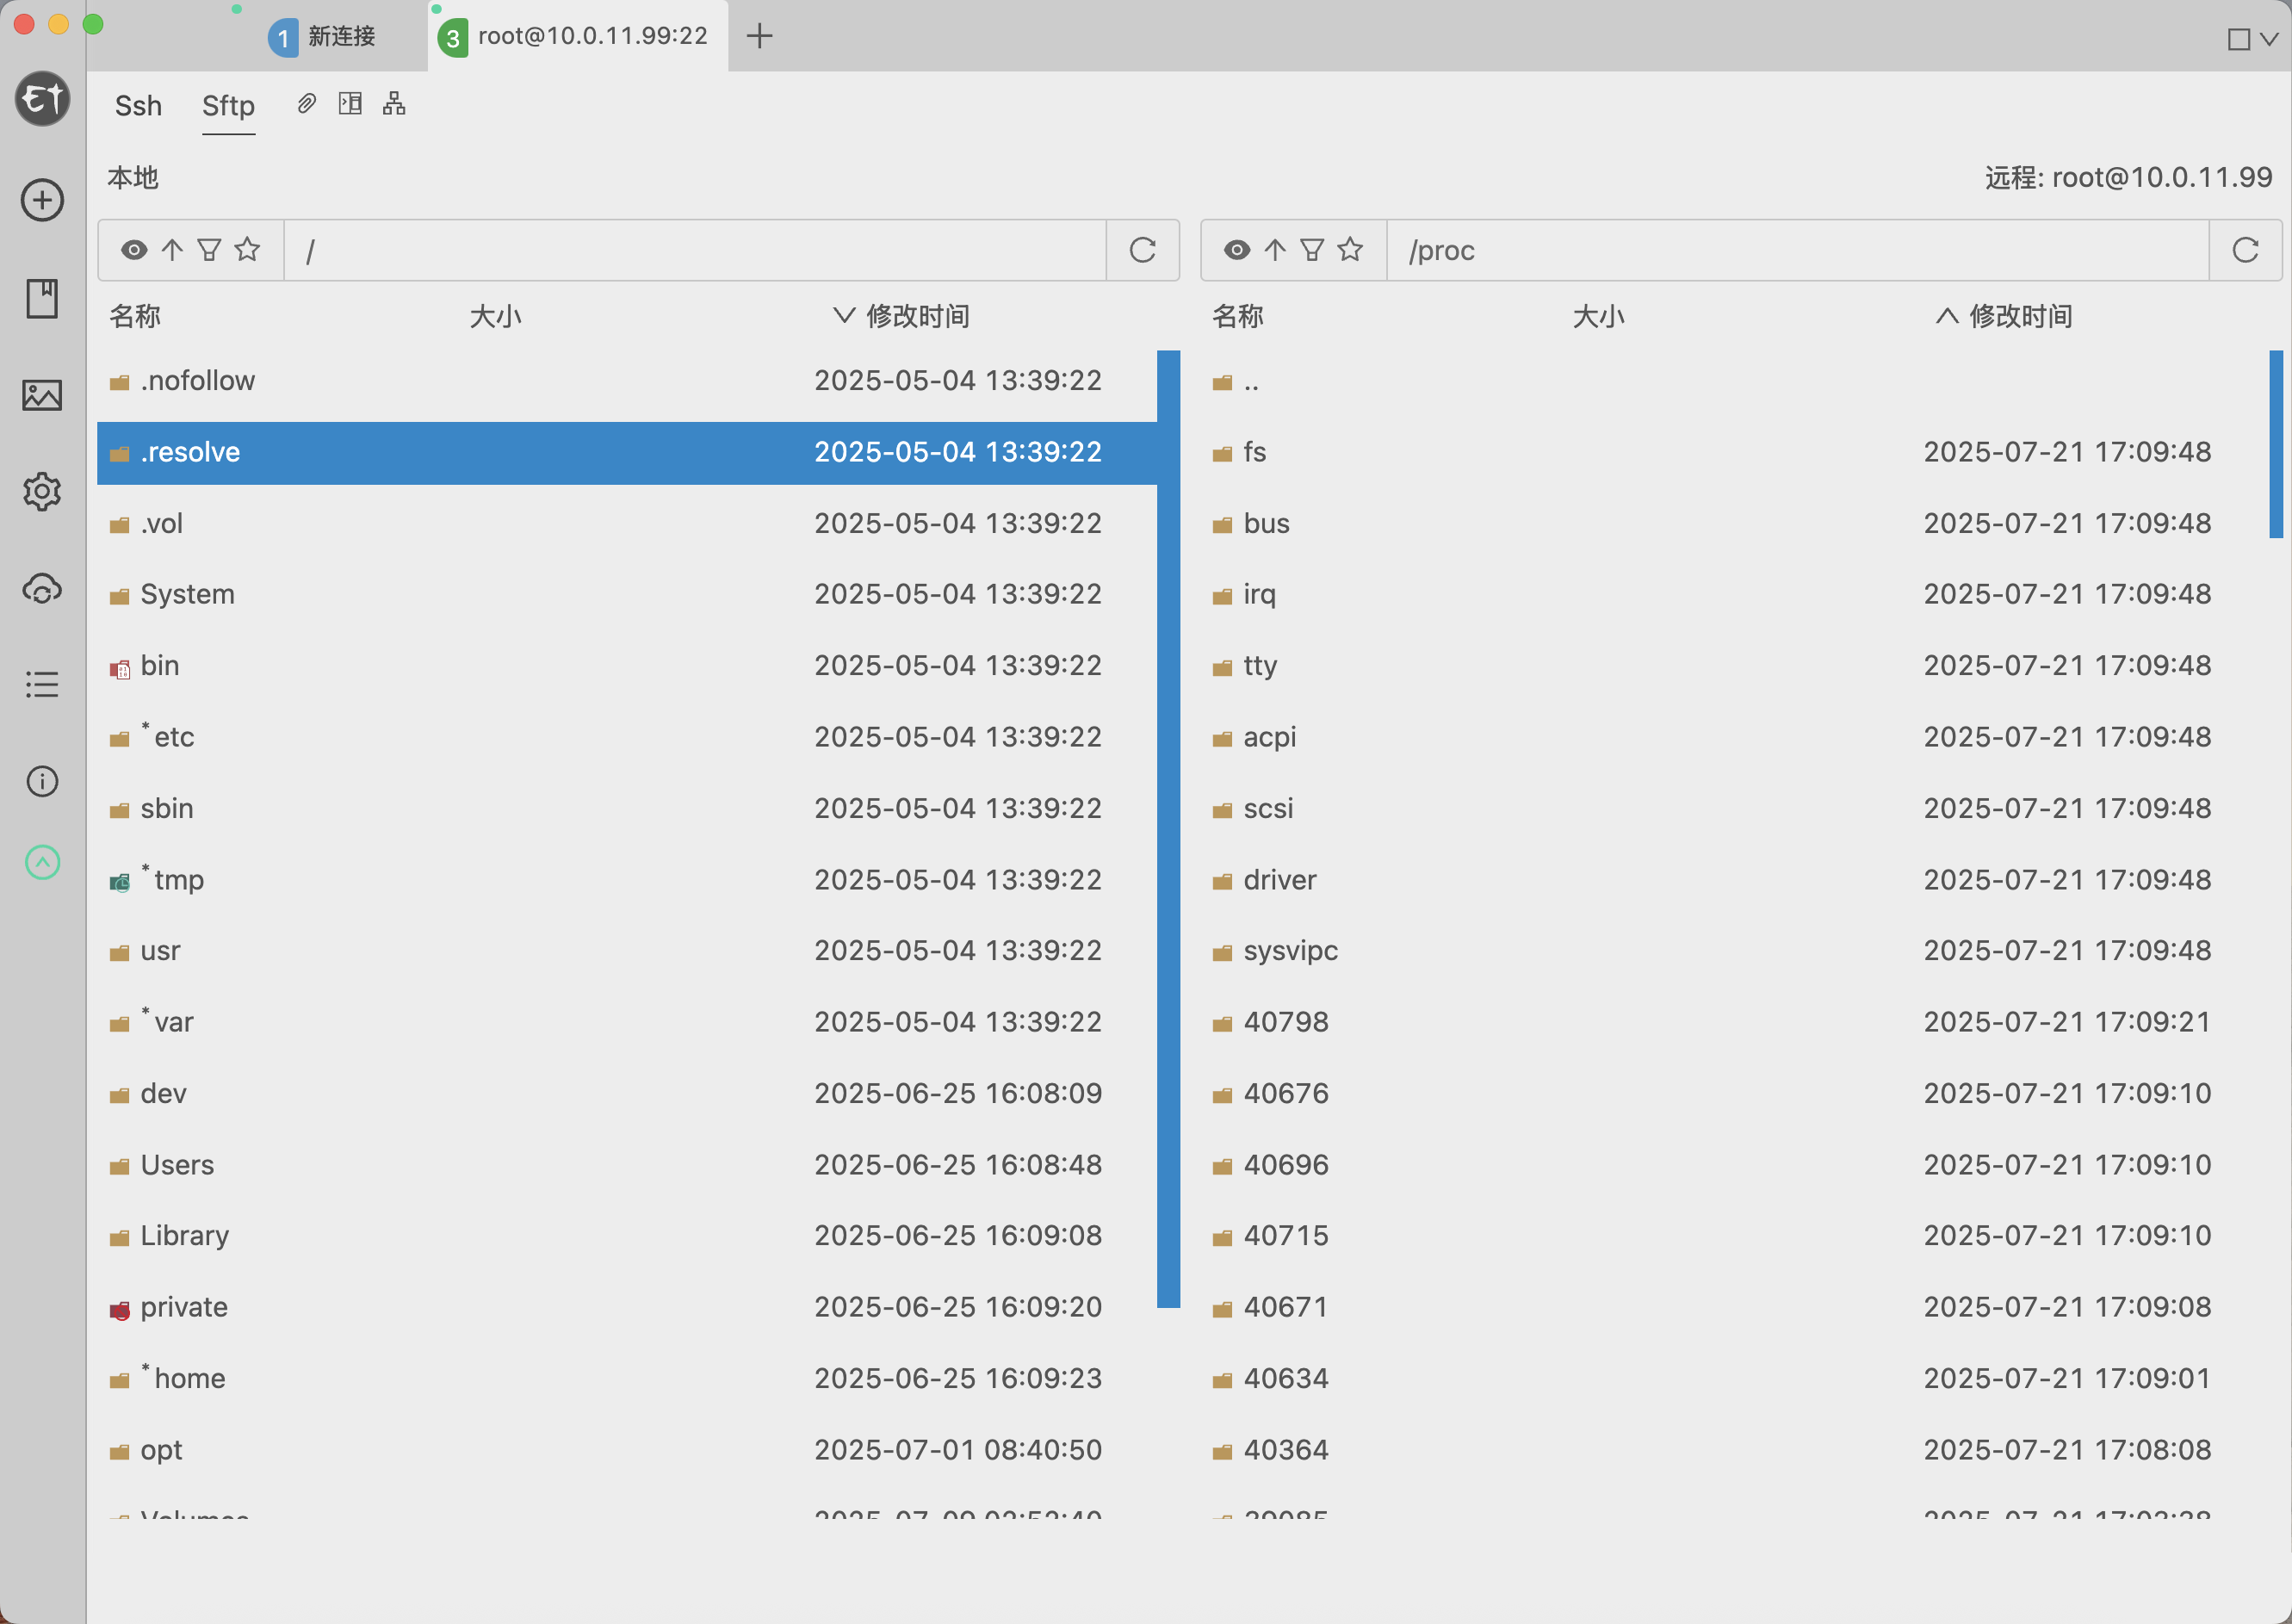Select the bin local folder

click(627, 666)
